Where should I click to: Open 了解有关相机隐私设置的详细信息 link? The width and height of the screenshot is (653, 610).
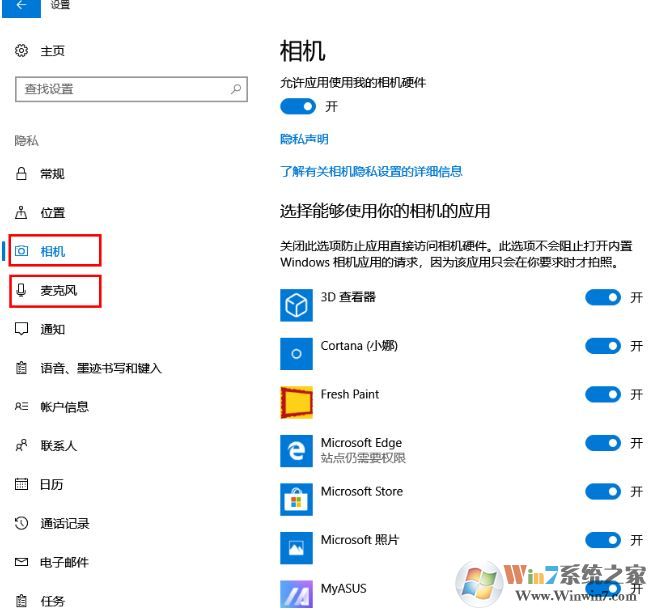(371, 171)
